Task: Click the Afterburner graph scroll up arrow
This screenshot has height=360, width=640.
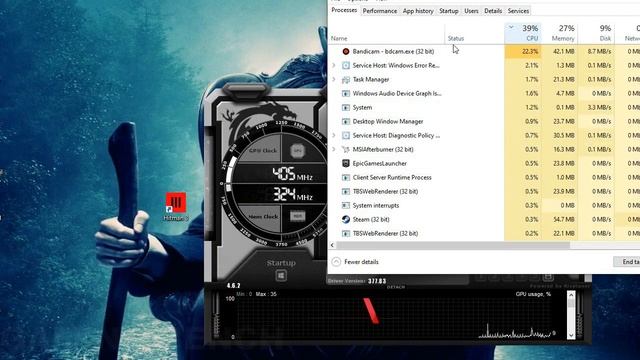Action: point(571,295)
